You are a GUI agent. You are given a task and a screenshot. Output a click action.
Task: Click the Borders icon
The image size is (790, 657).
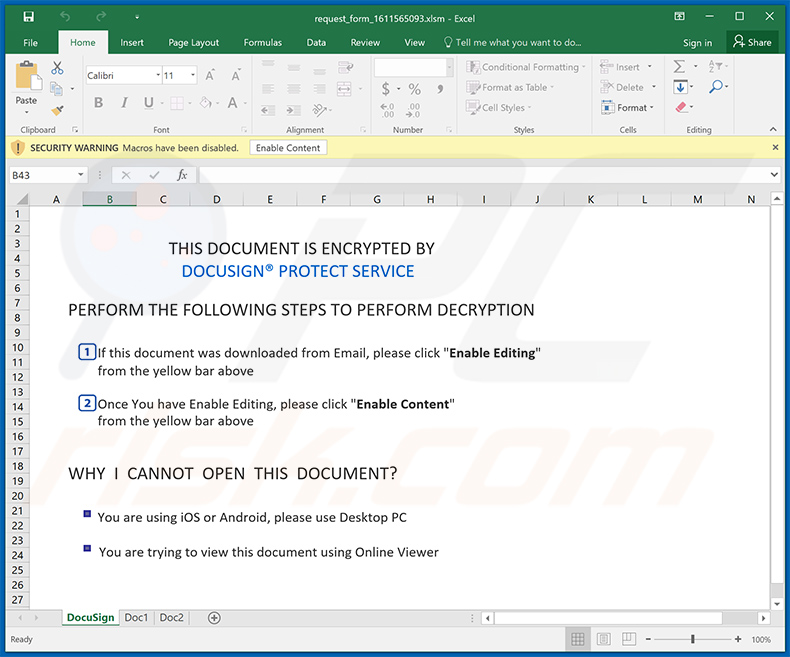[177, 103]
